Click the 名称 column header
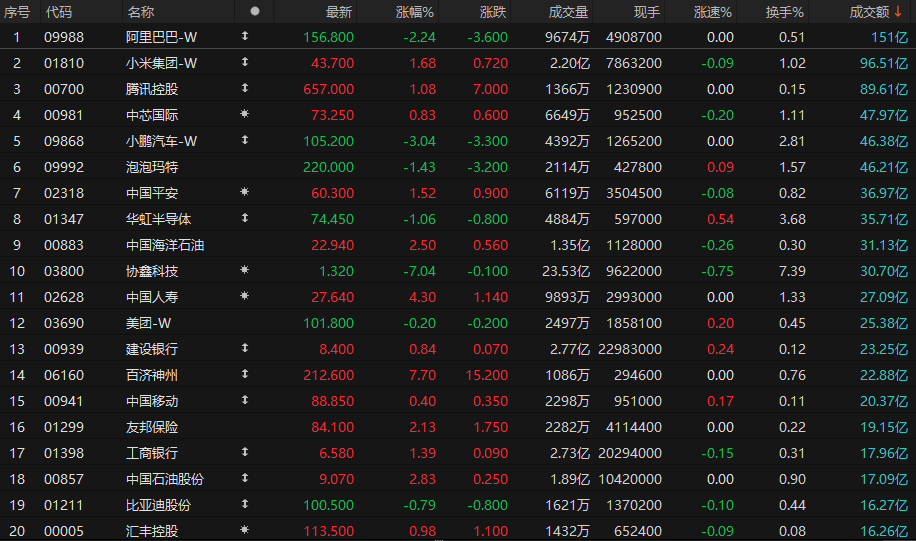This screenshot has width=916, height=541. (x=140, y=12)
